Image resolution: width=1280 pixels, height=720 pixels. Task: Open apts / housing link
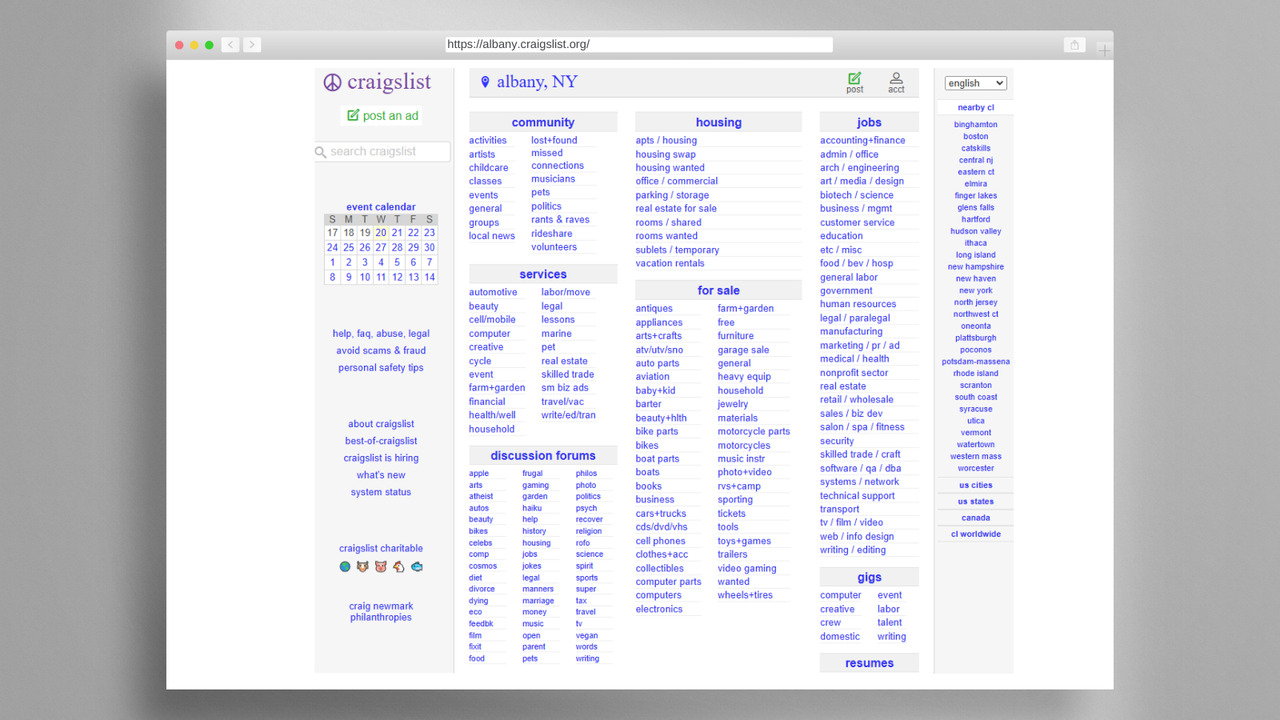click(x=666, y=141)
